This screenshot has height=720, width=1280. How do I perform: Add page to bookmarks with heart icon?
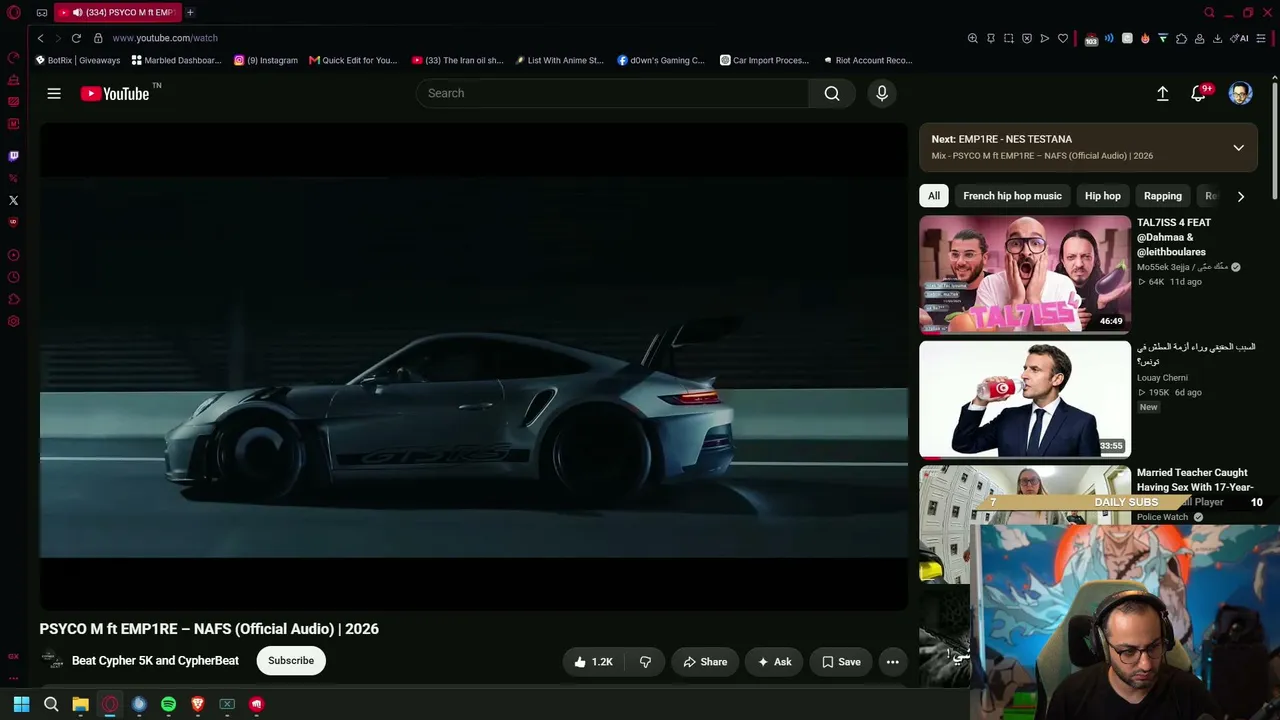point(1063,38)
